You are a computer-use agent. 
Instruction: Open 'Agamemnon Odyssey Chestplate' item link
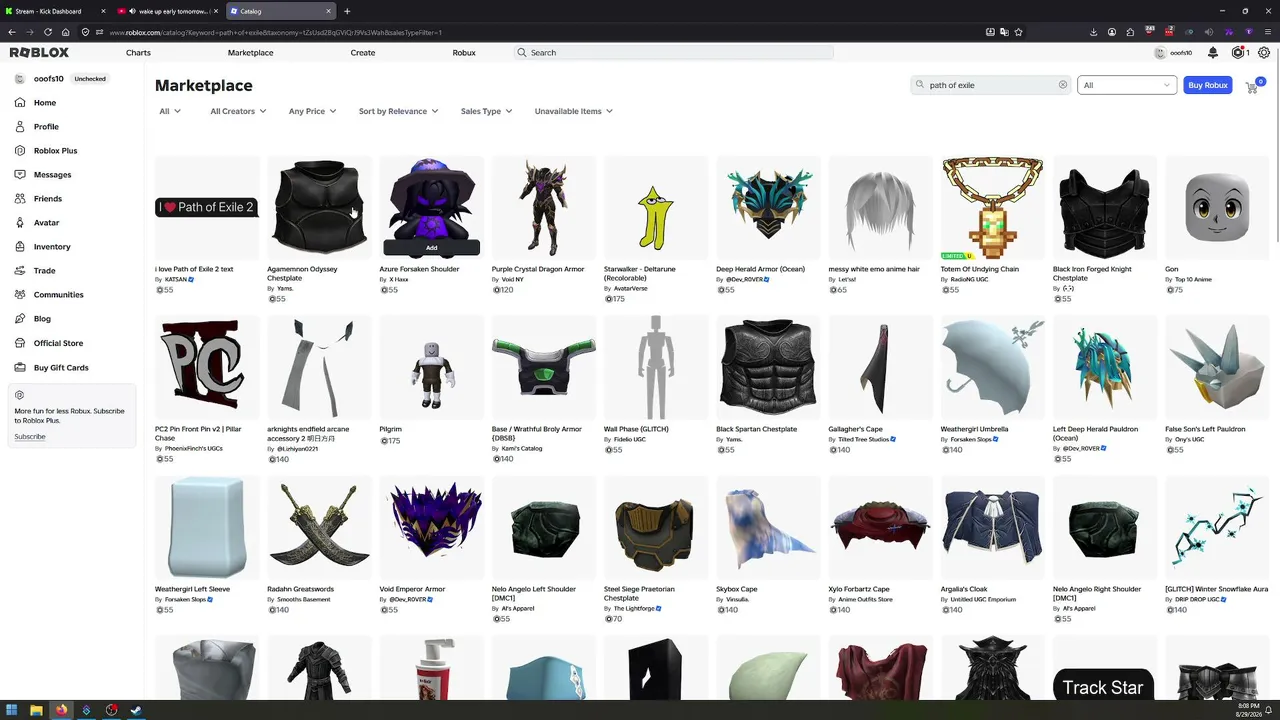coord(302,273)
